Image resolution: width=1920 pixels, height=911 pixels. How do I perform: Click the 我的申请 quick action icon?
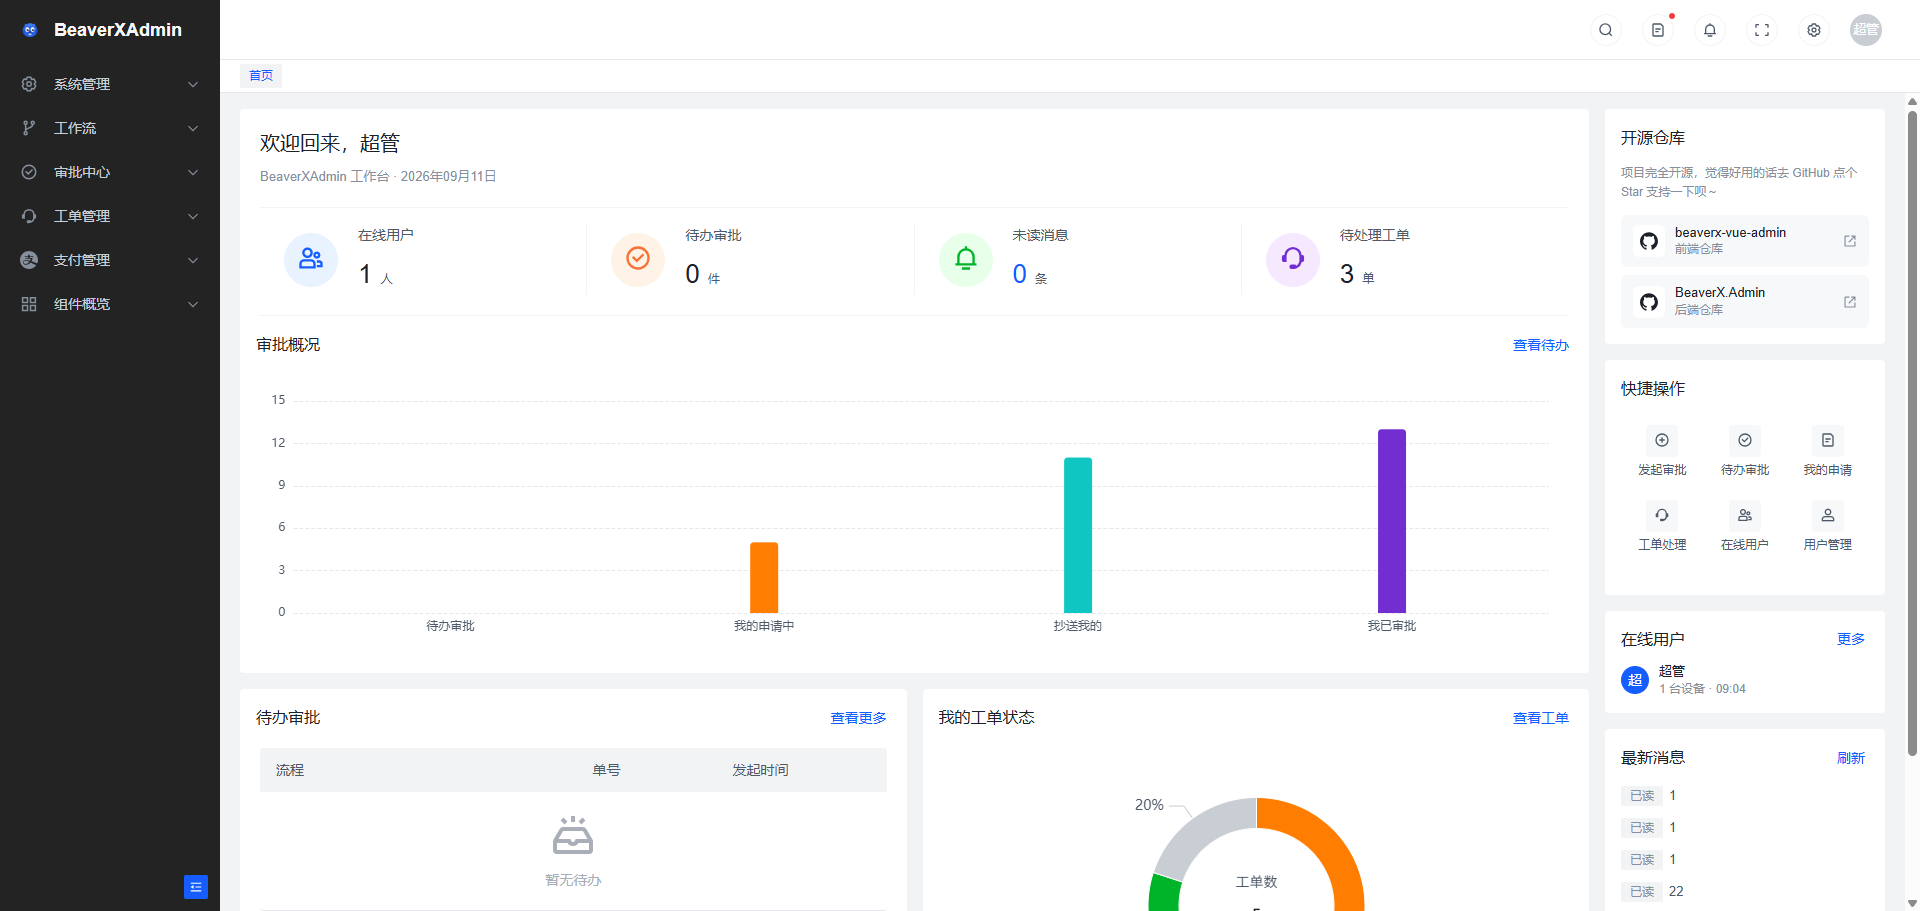[x=1828, y=440]
